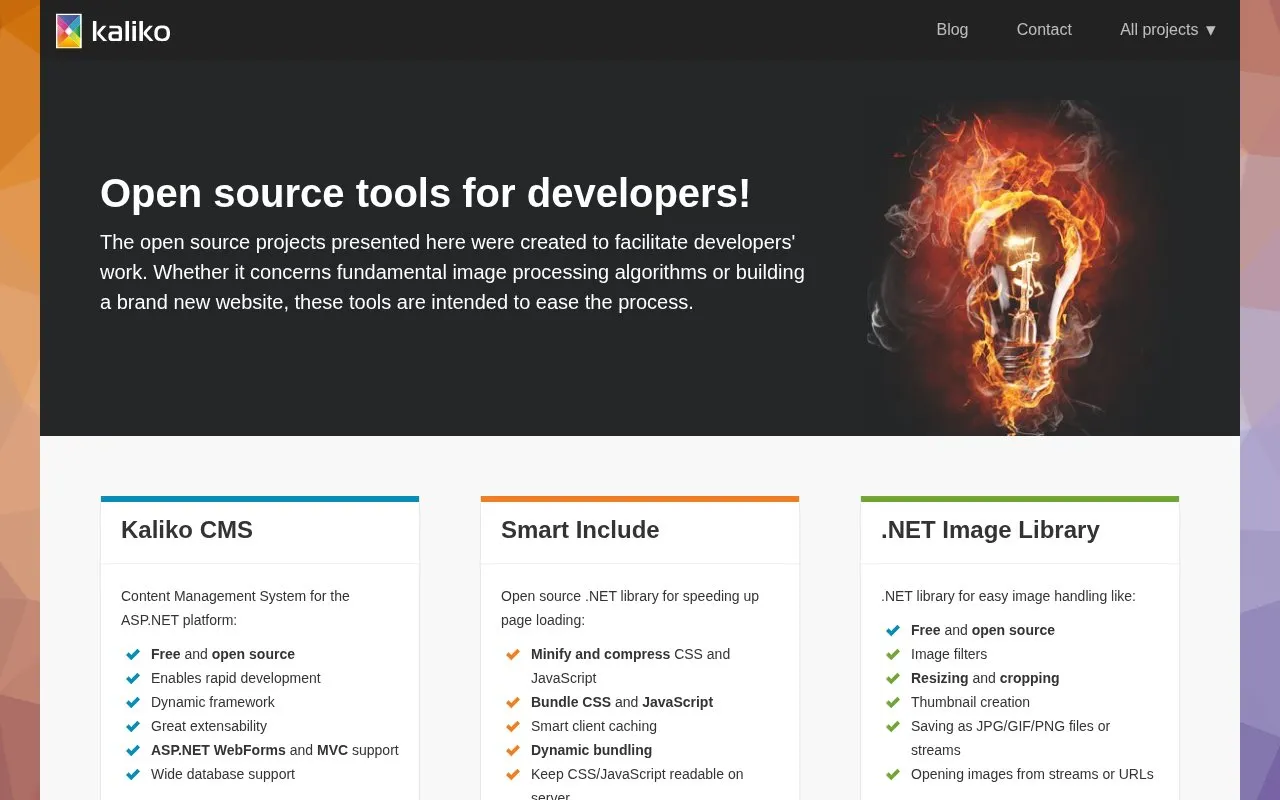Viewport: 1280px width, 800px height.
Task: Click 'Great extensability' list item text
Action: 209,726
